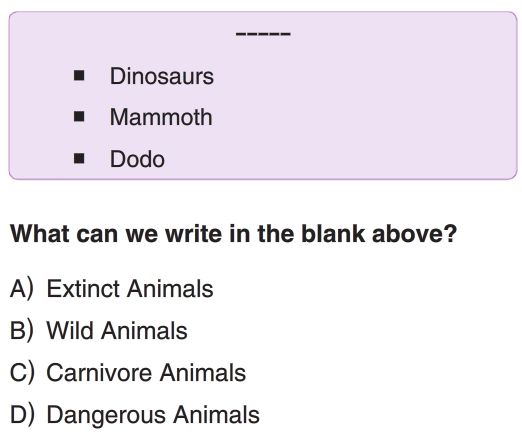Select answer C) Carnivore Animals

pyautogui.click(x=128, y=373)
